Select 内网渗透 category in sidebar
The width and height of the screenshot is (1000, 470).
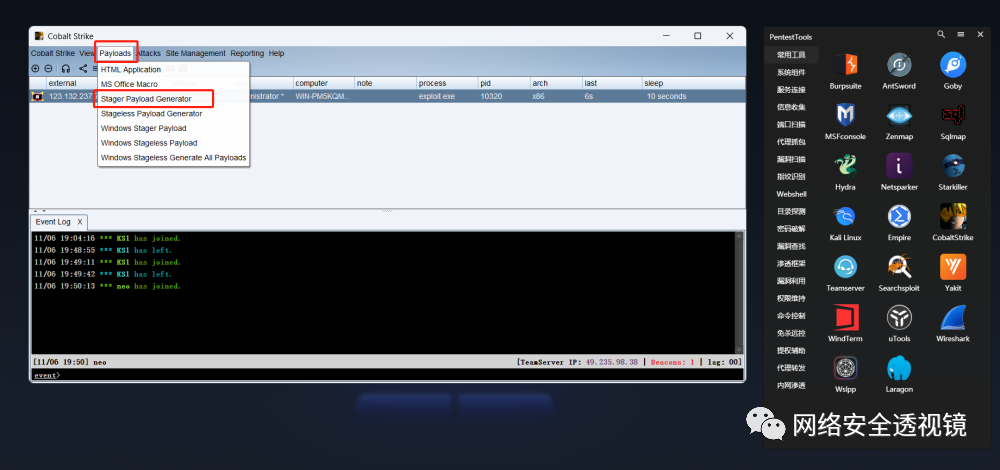tap(791, 385)
